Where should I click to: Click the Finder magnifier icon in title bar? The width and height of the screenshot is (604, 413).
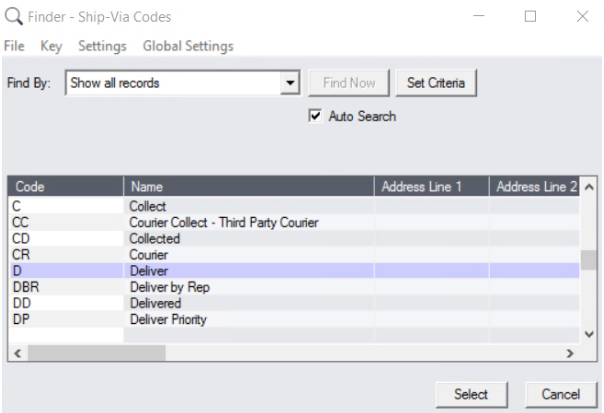pos(14,17)
